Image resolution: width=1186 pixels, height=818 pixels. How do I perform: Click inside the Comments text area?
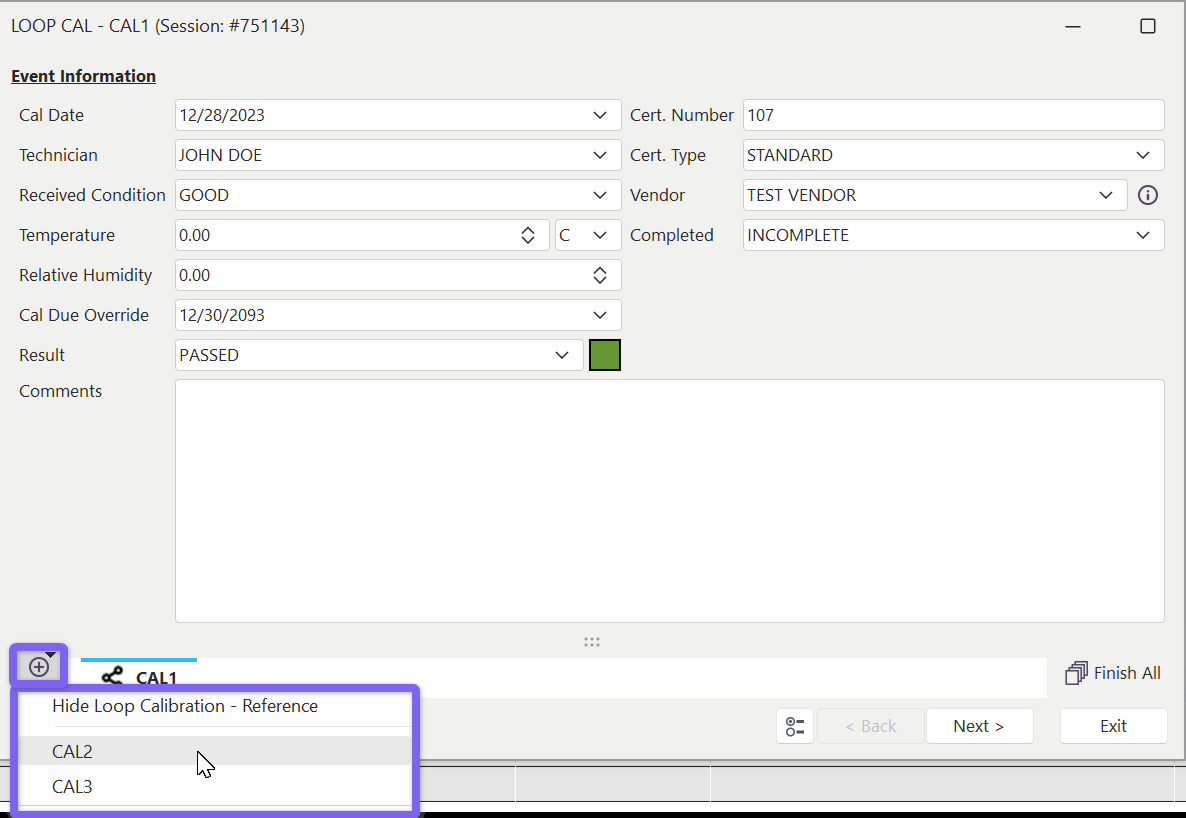coord(669,500)
